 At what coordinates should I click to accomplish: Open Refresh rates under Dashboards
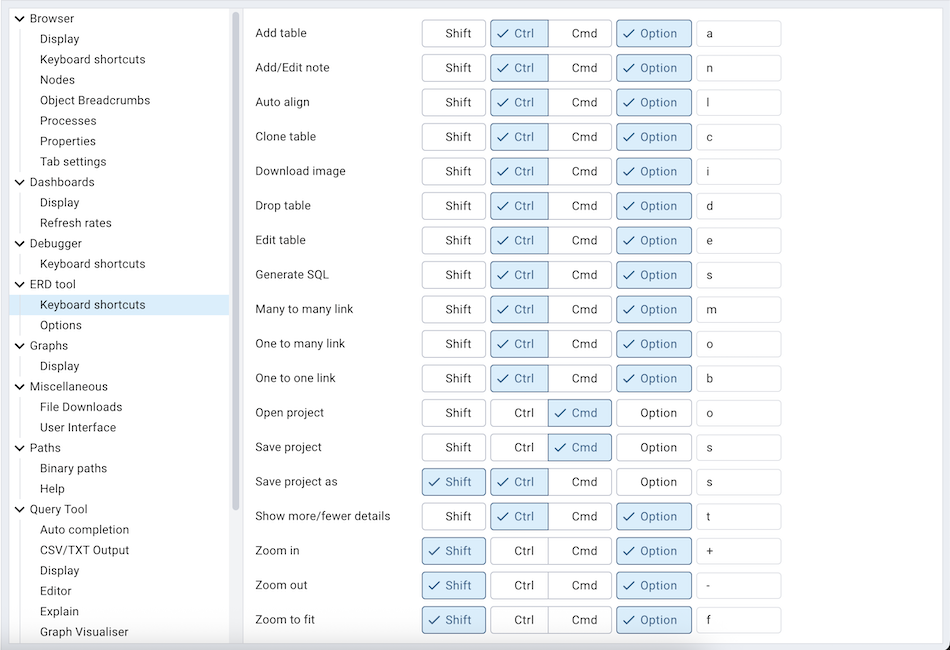point(76,222)
